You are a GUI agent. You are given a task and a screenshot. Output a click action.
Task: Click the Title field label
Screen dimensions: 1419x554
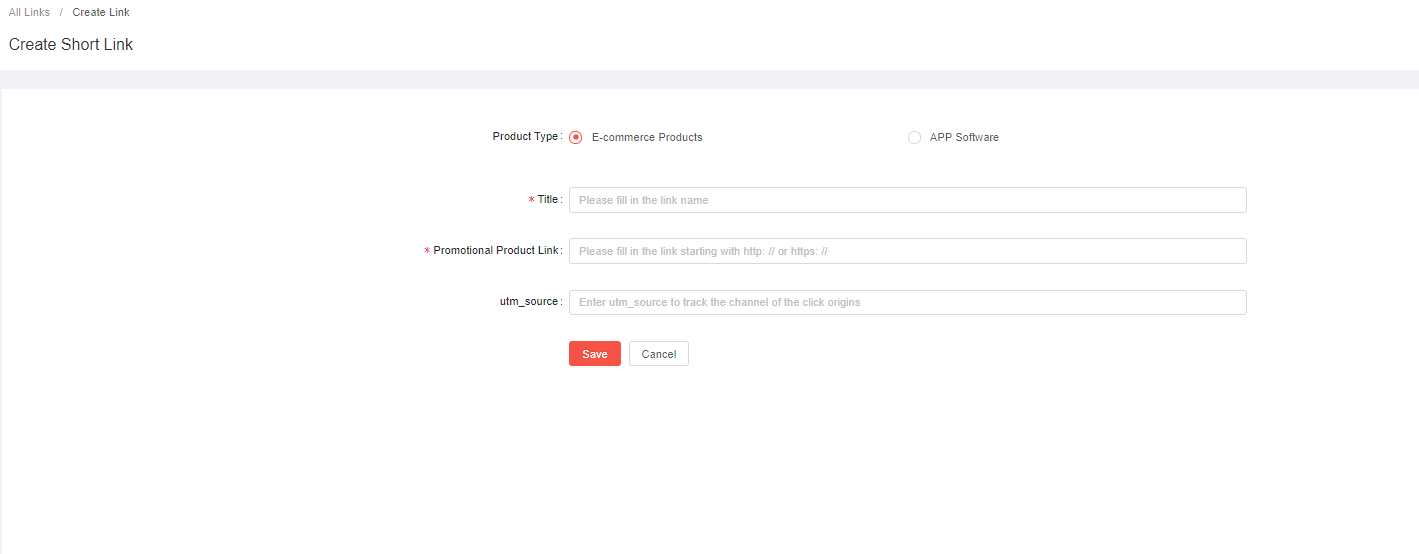pos(549,199)
